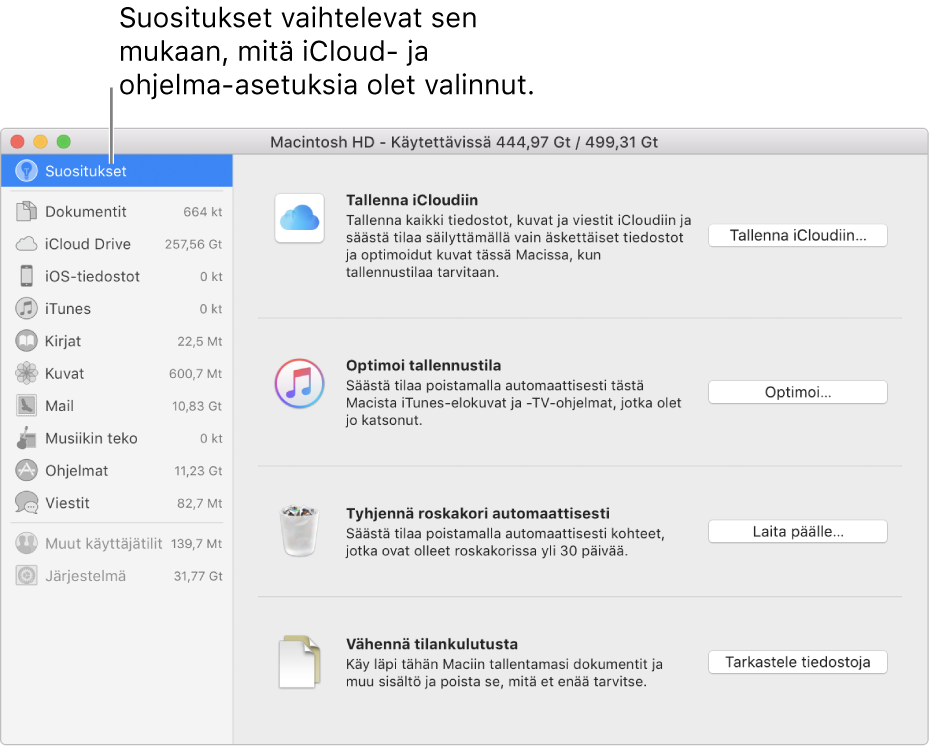Click the Kirjat book icon
This screenshot has width=931, height=747.
click(26, 341)
